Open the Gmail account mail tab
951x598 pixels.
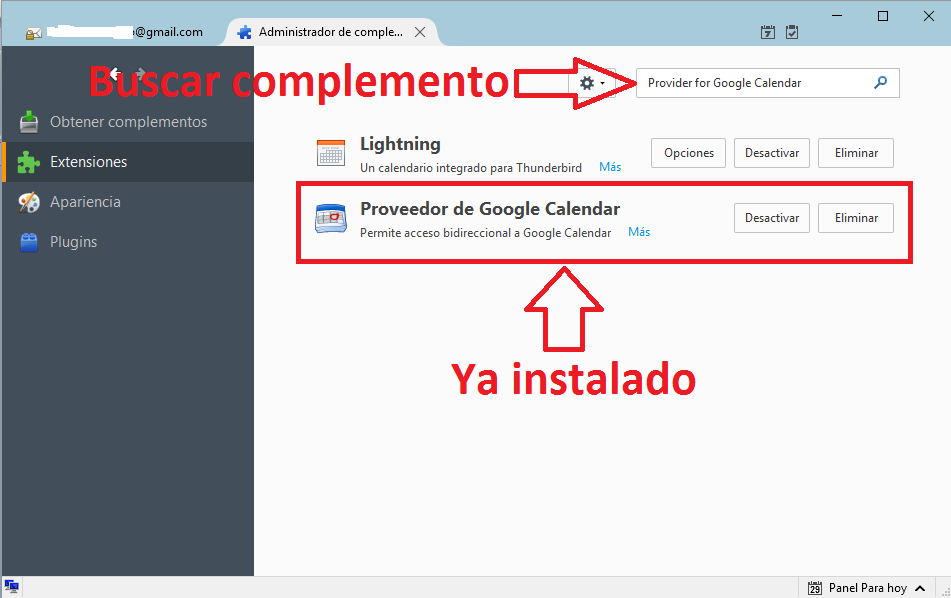tap(115, 32)
